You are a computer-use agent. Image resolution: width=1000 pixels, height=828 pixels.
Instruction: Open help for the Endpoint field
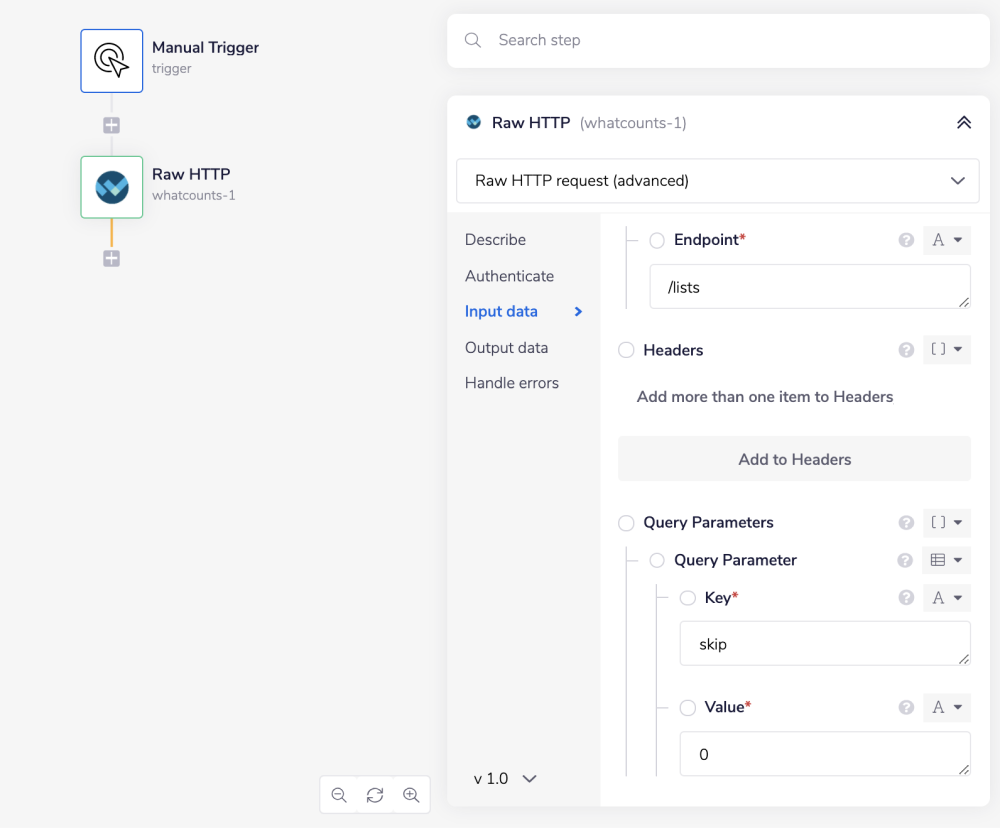tap(906, 240)
